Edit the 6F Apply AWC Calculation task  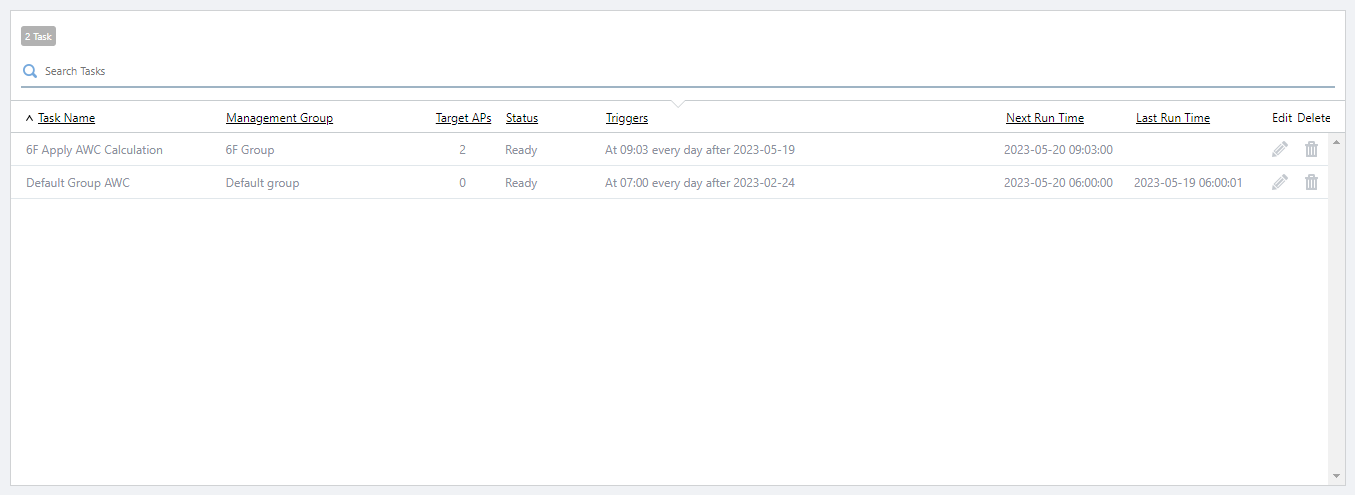[1279, 150]
